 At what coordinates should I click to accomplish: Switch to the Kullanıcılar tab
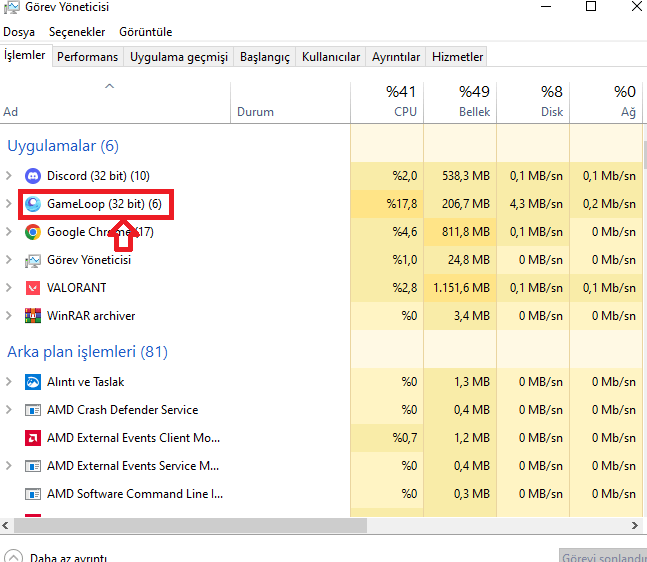331,57
